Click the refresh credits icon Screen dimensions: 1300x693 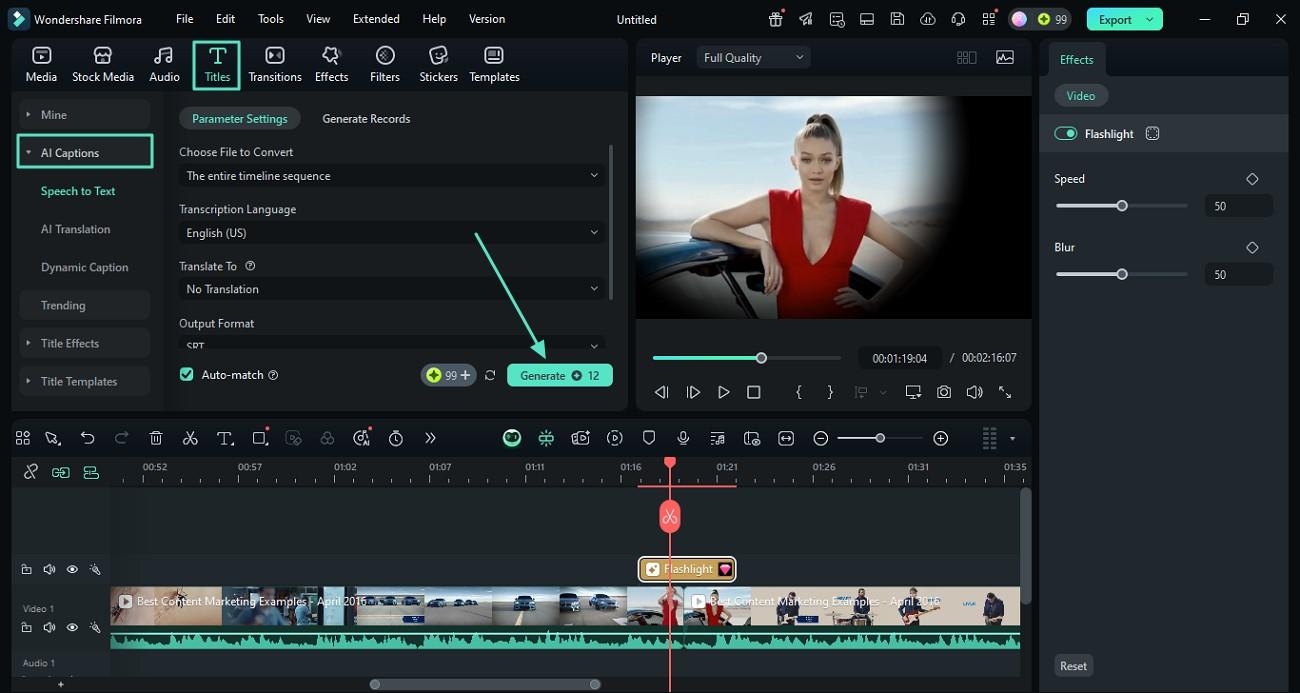[490, 376]
